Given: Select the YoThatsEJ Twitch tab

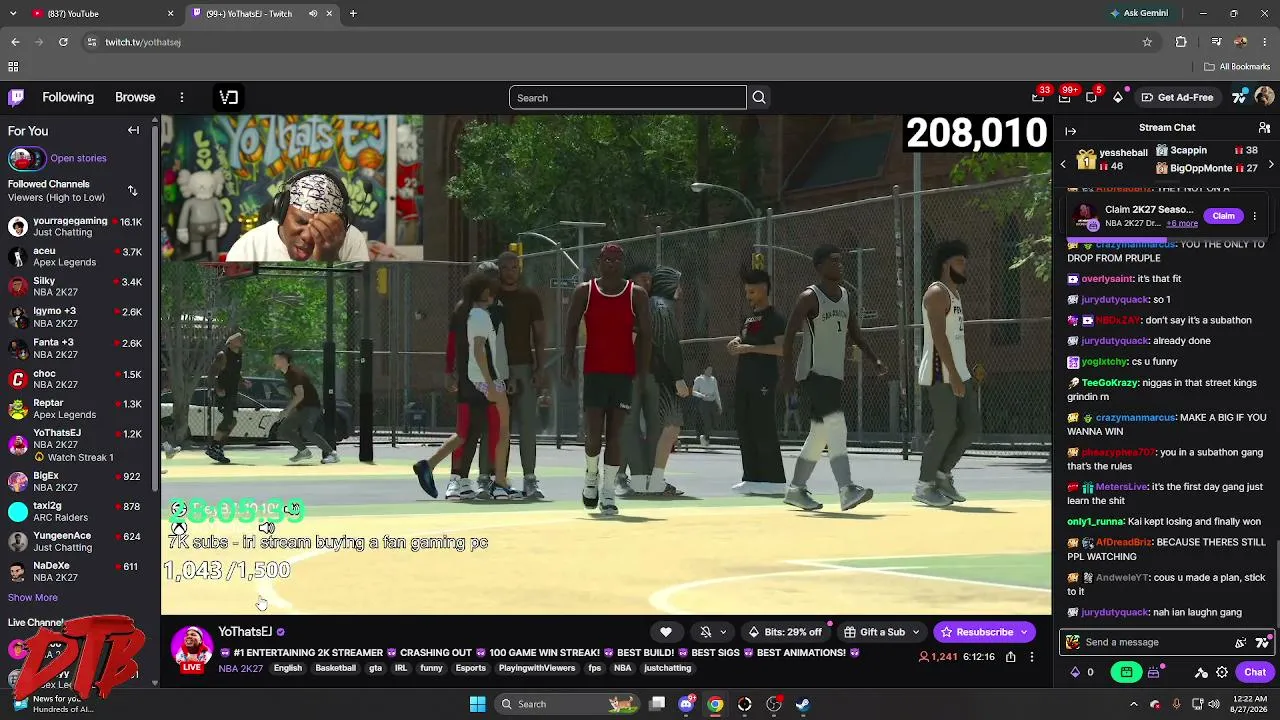Looking at the screenshot, I should tap(262, 14).
